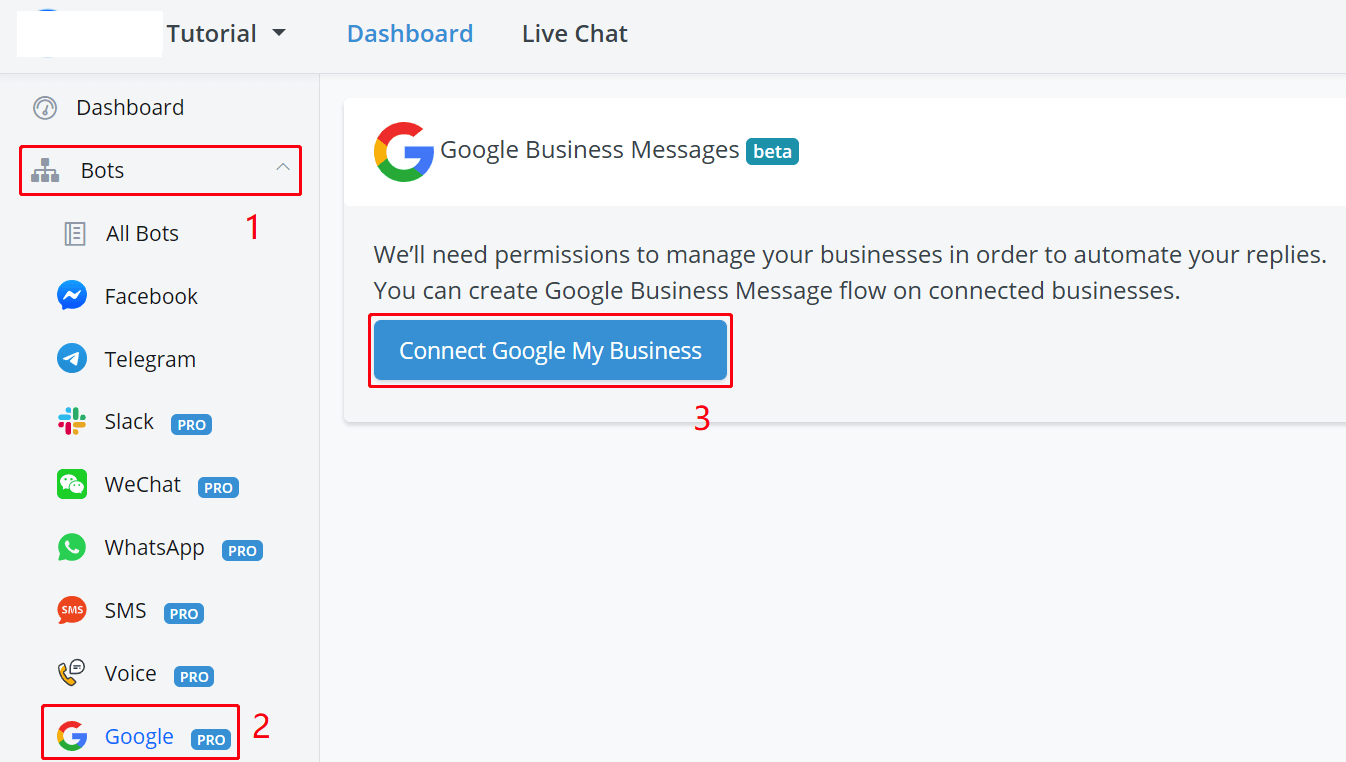Select SMS bot channel

coord(125,610)
